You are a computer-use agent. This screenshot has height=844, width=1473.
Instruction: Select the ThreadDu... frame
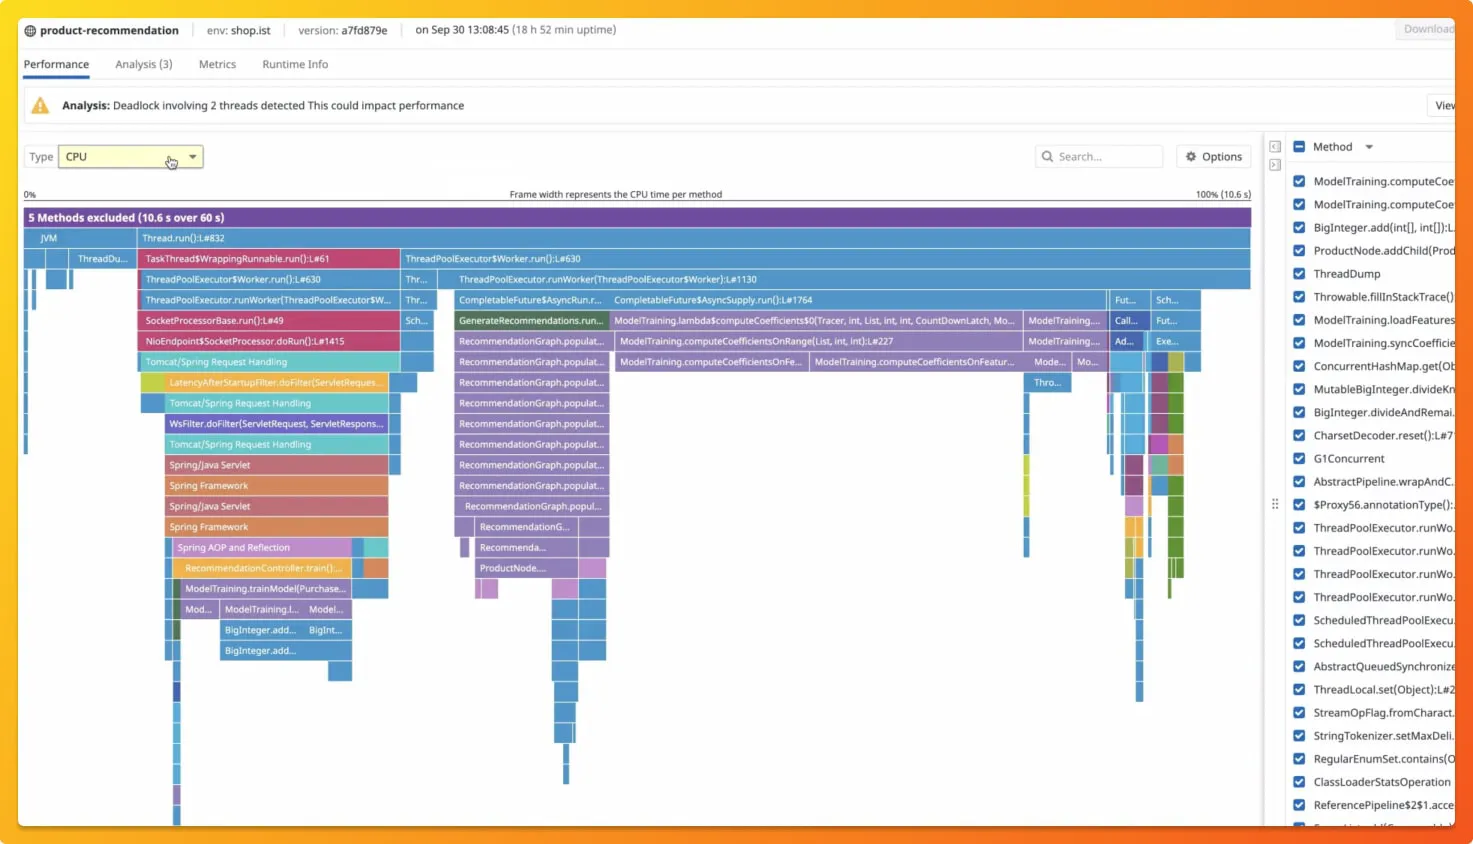pyautogui.click(x=104, y=259)
